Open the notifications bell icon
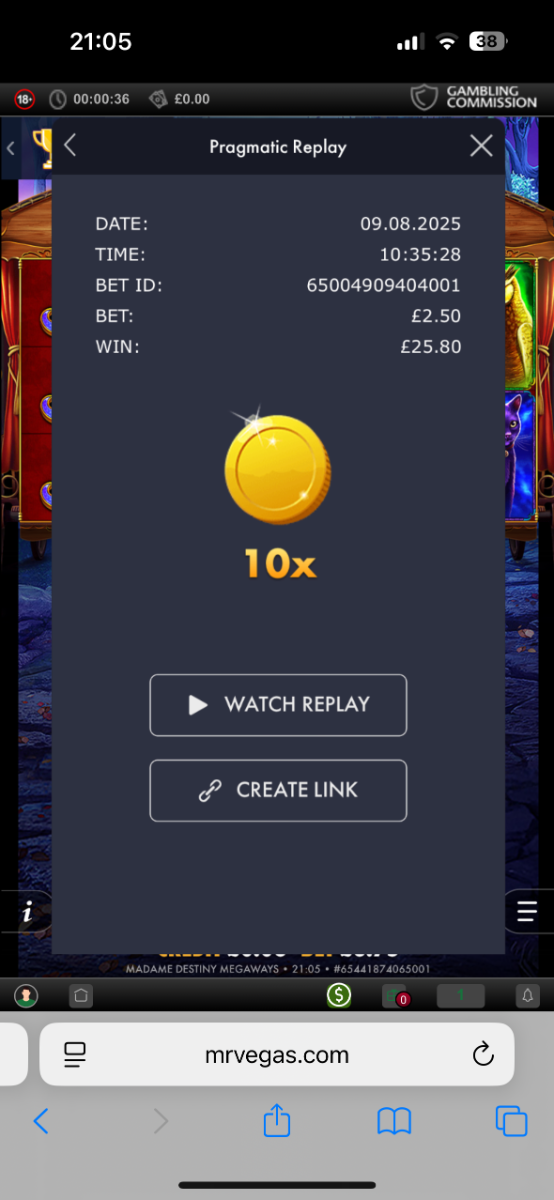 (527, 995)
